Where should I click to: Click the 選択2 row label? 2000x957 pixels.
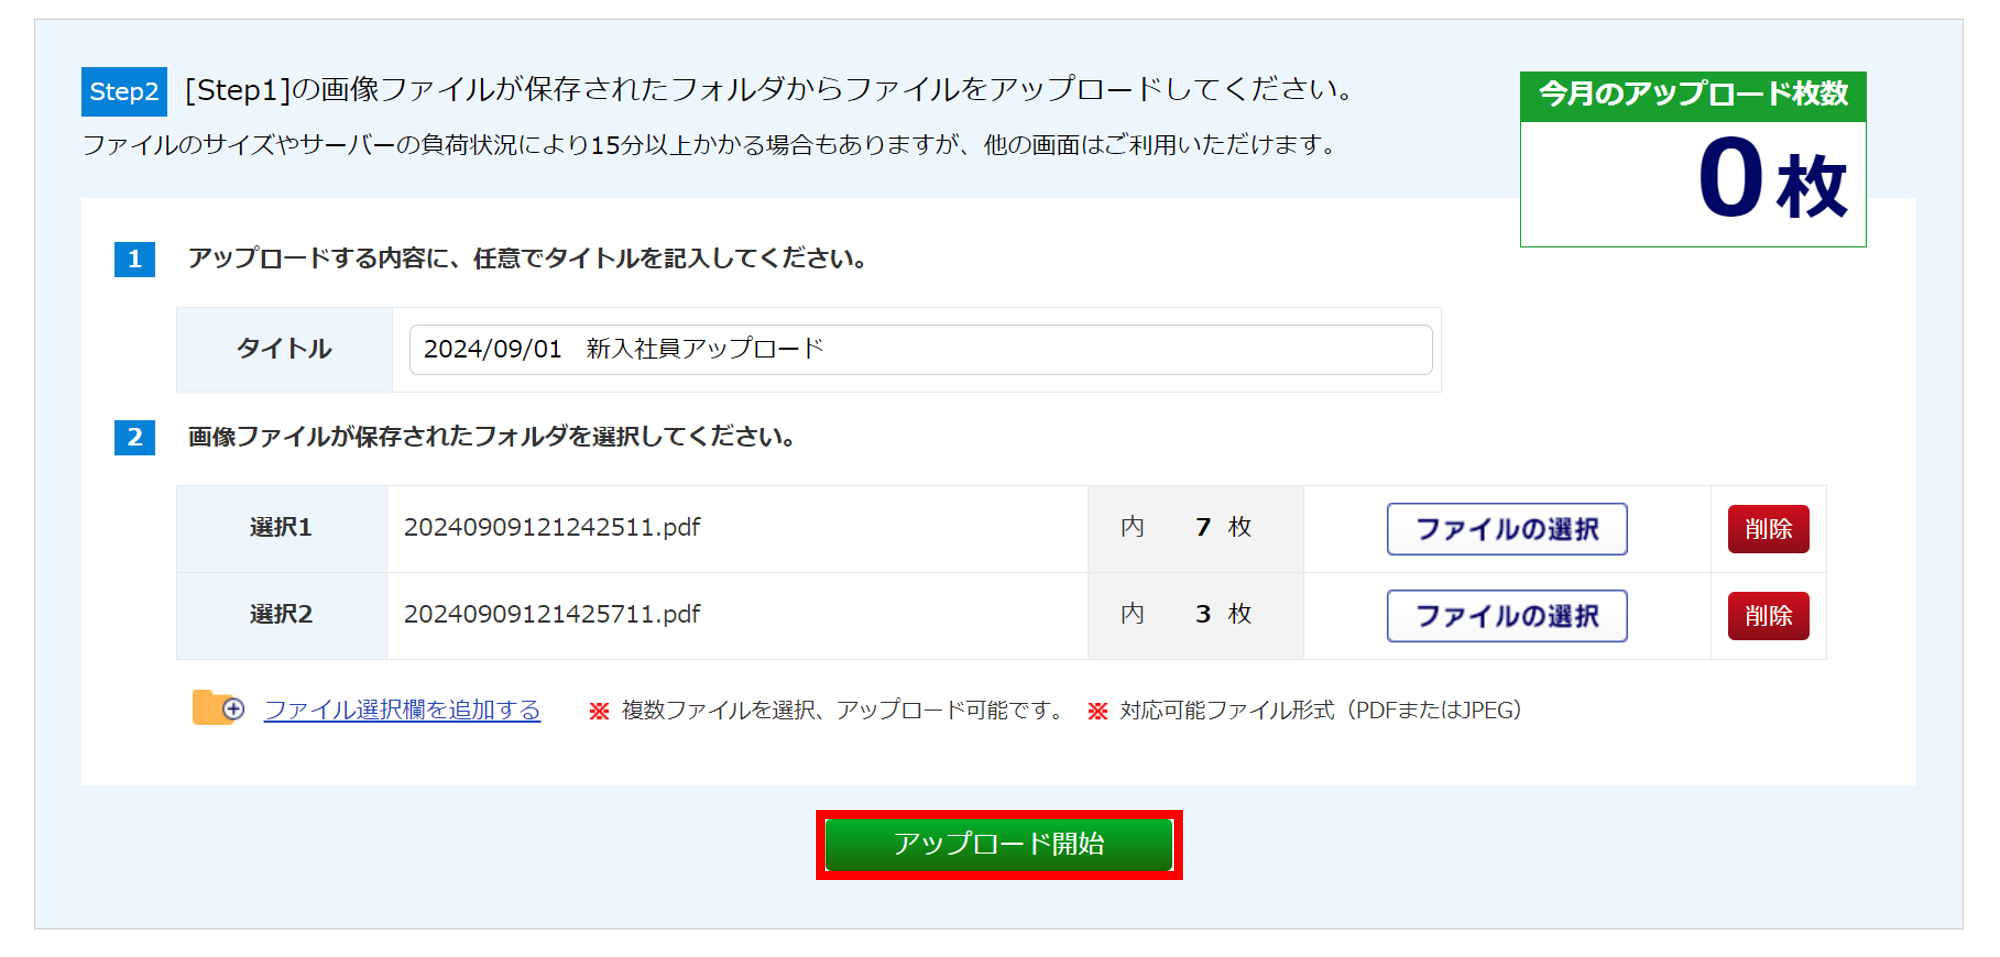(281, 614)
